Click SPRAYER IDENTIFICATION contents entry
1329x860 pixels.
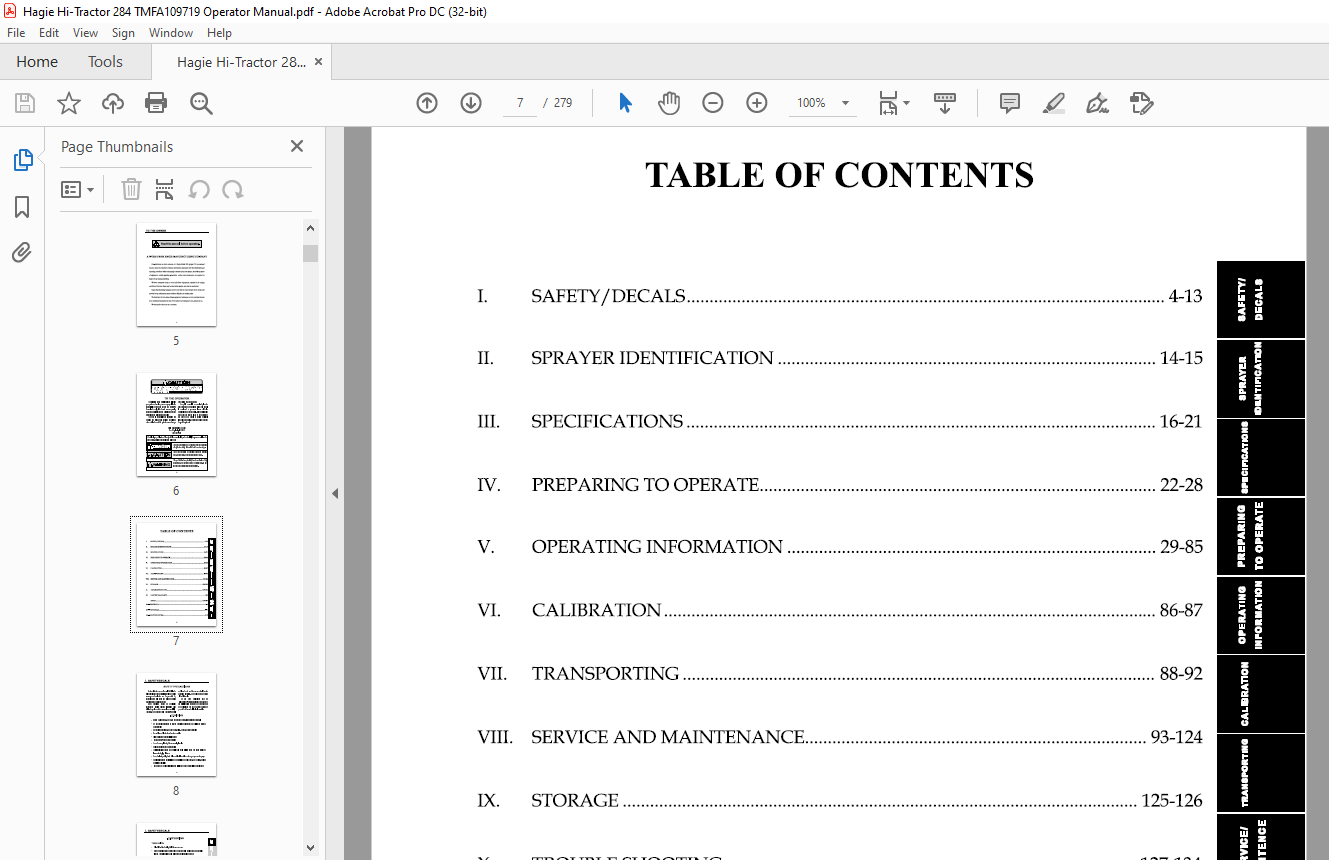coord(840,358)
